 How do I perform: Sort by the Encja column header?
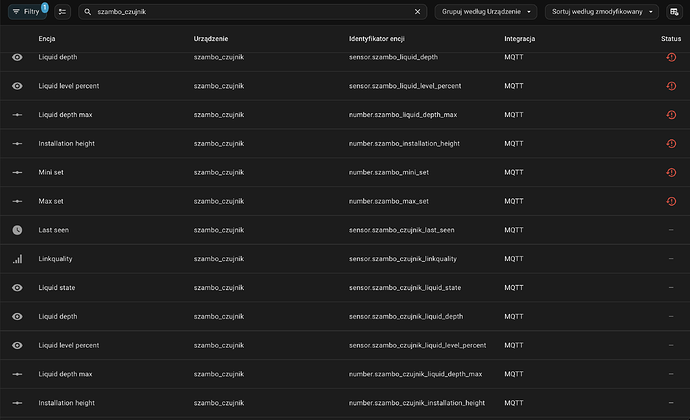click(47, 38)
